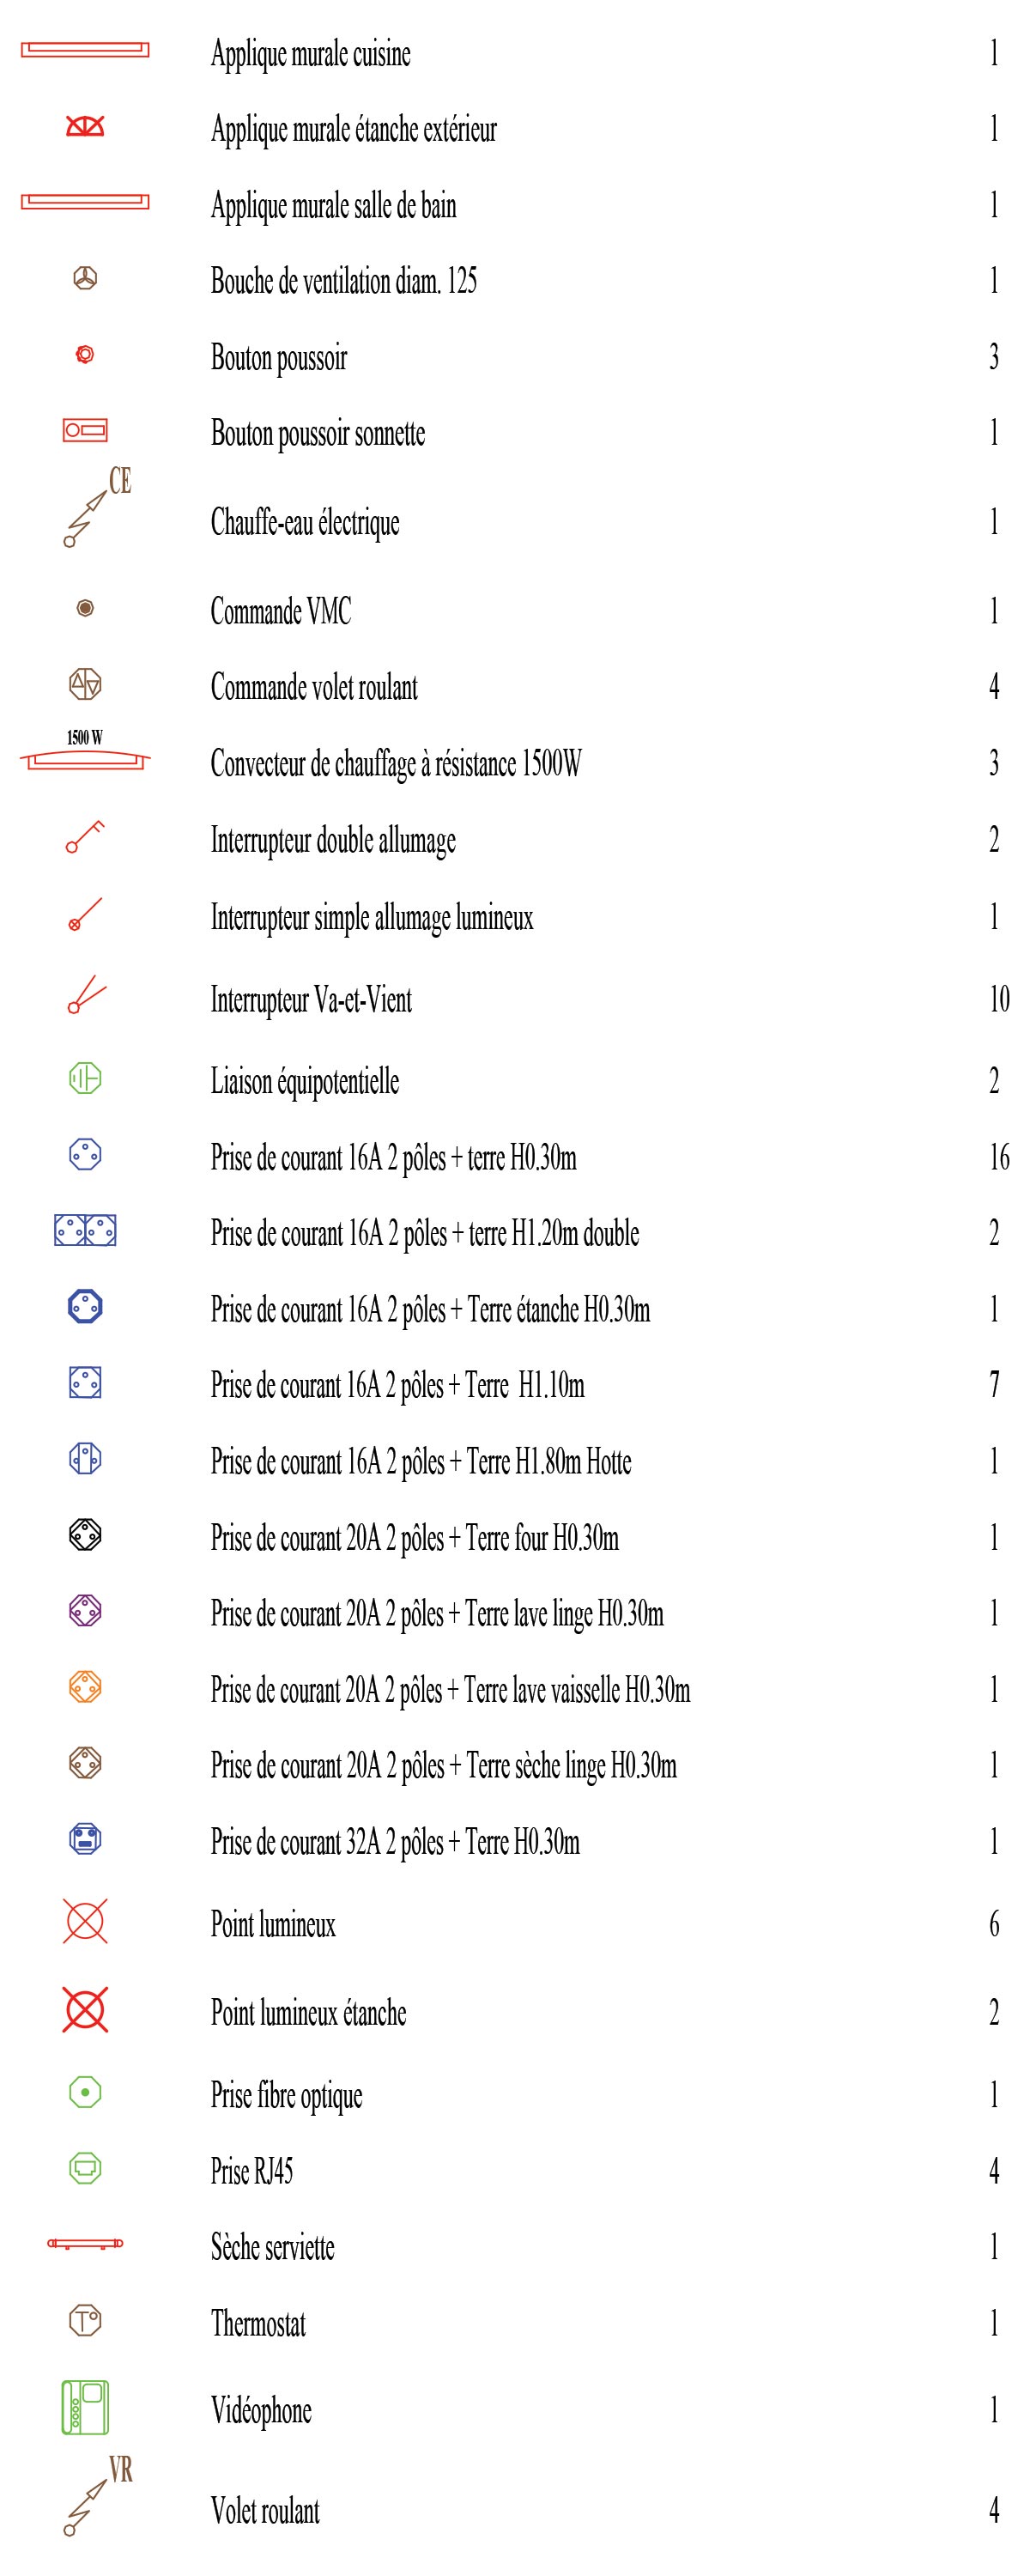Screen dimensions: 1030x2576
Task: Click the Sèche serviette red symbol
Action: [x=85, y=2244]
